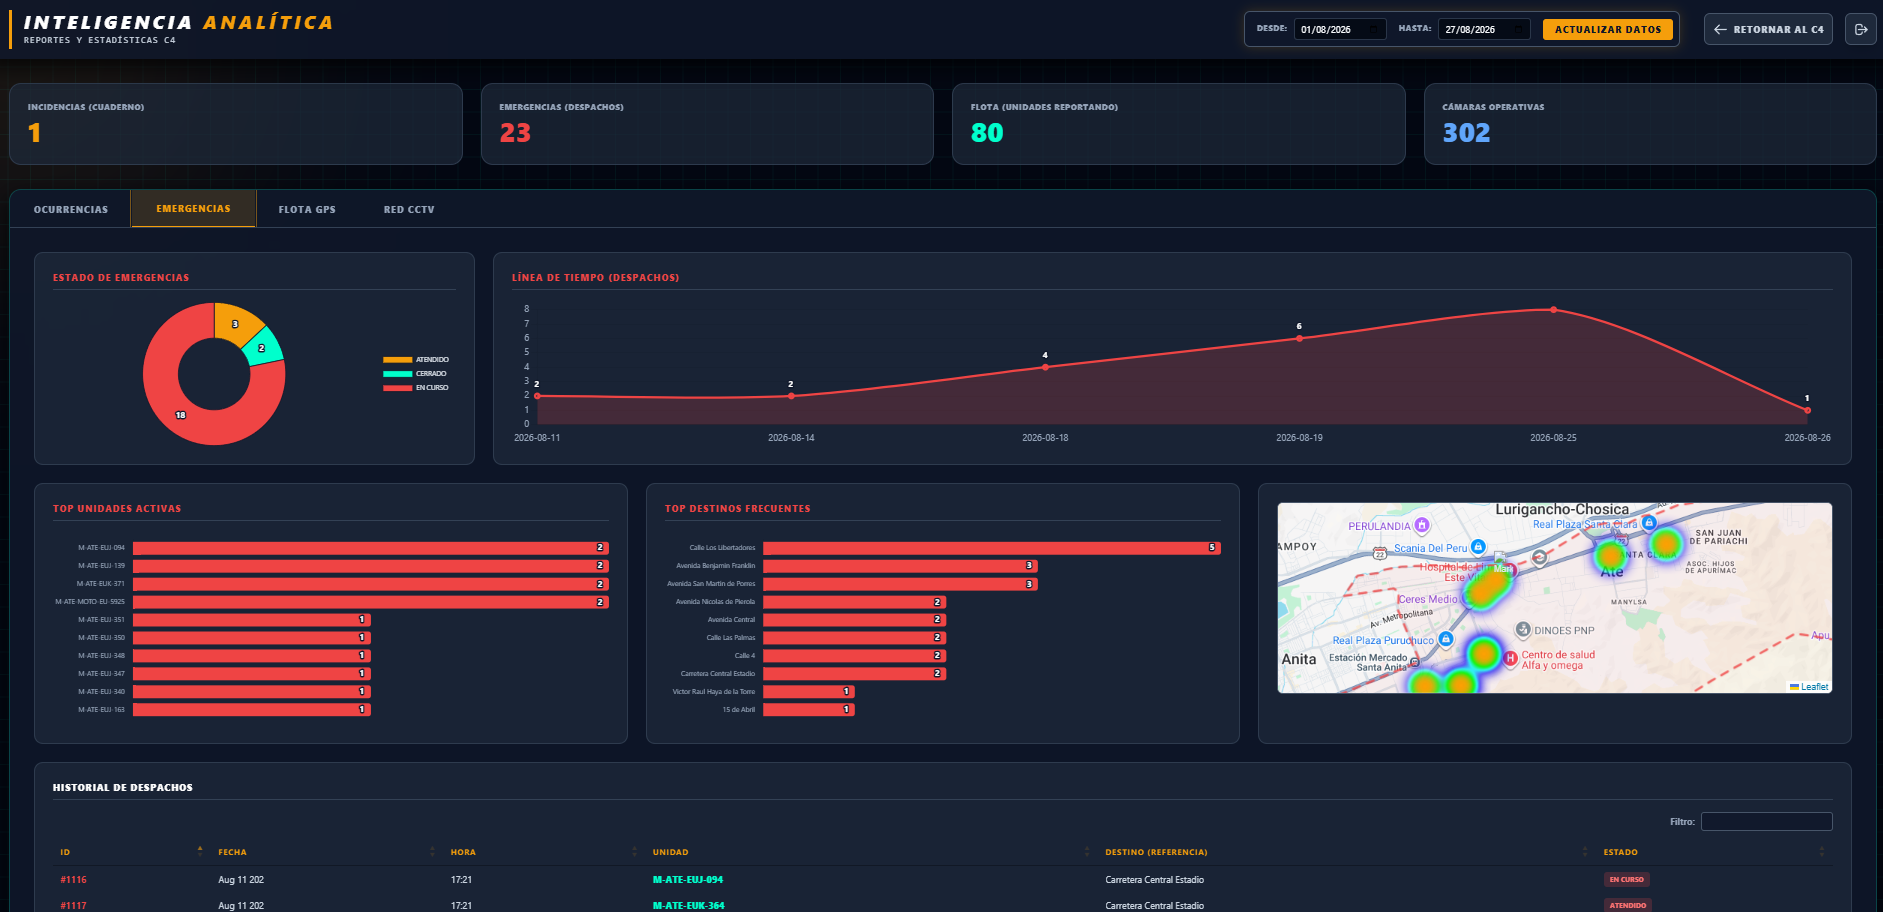Click the 2026-08-19 data point with value 6
This screenshot has height=912, width=1883.
[1299, 338]
